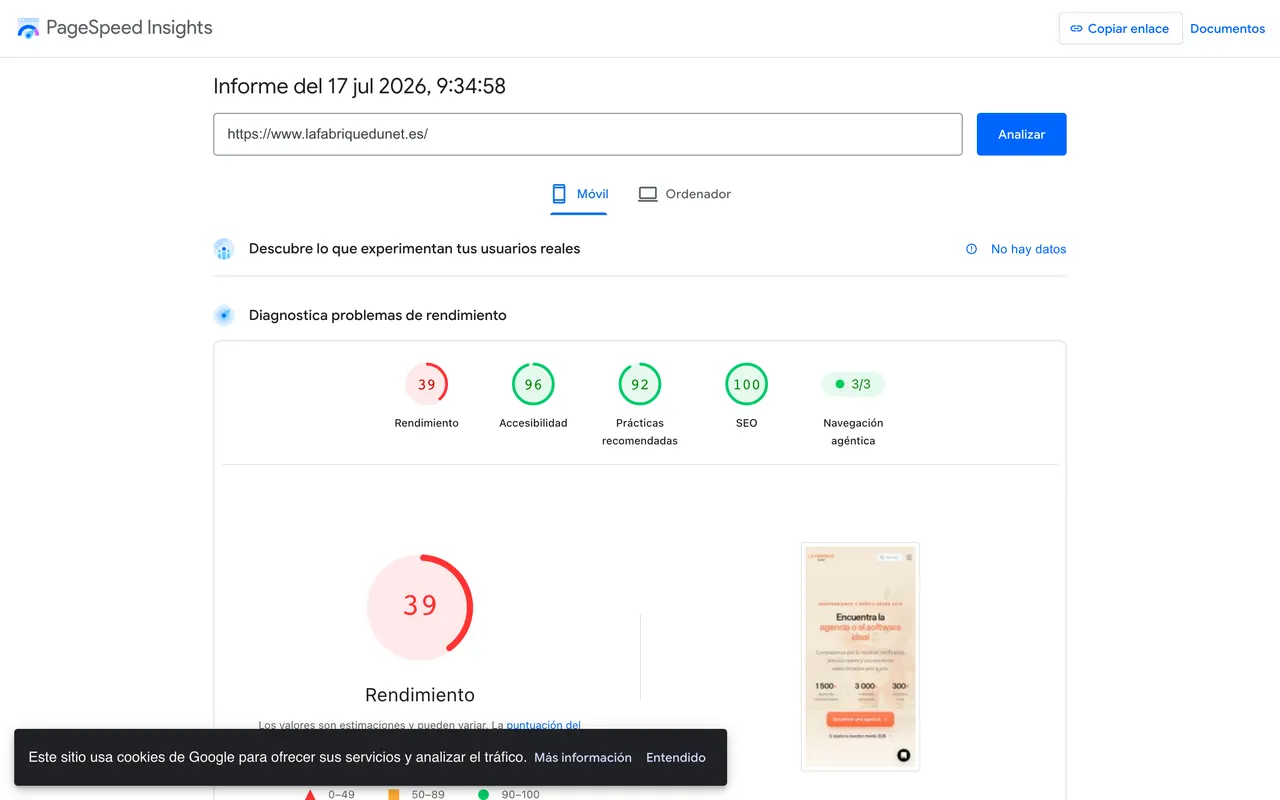Open the Documentos link
This screenshot has width=1280, height=800.
(x=1228, y=29)
